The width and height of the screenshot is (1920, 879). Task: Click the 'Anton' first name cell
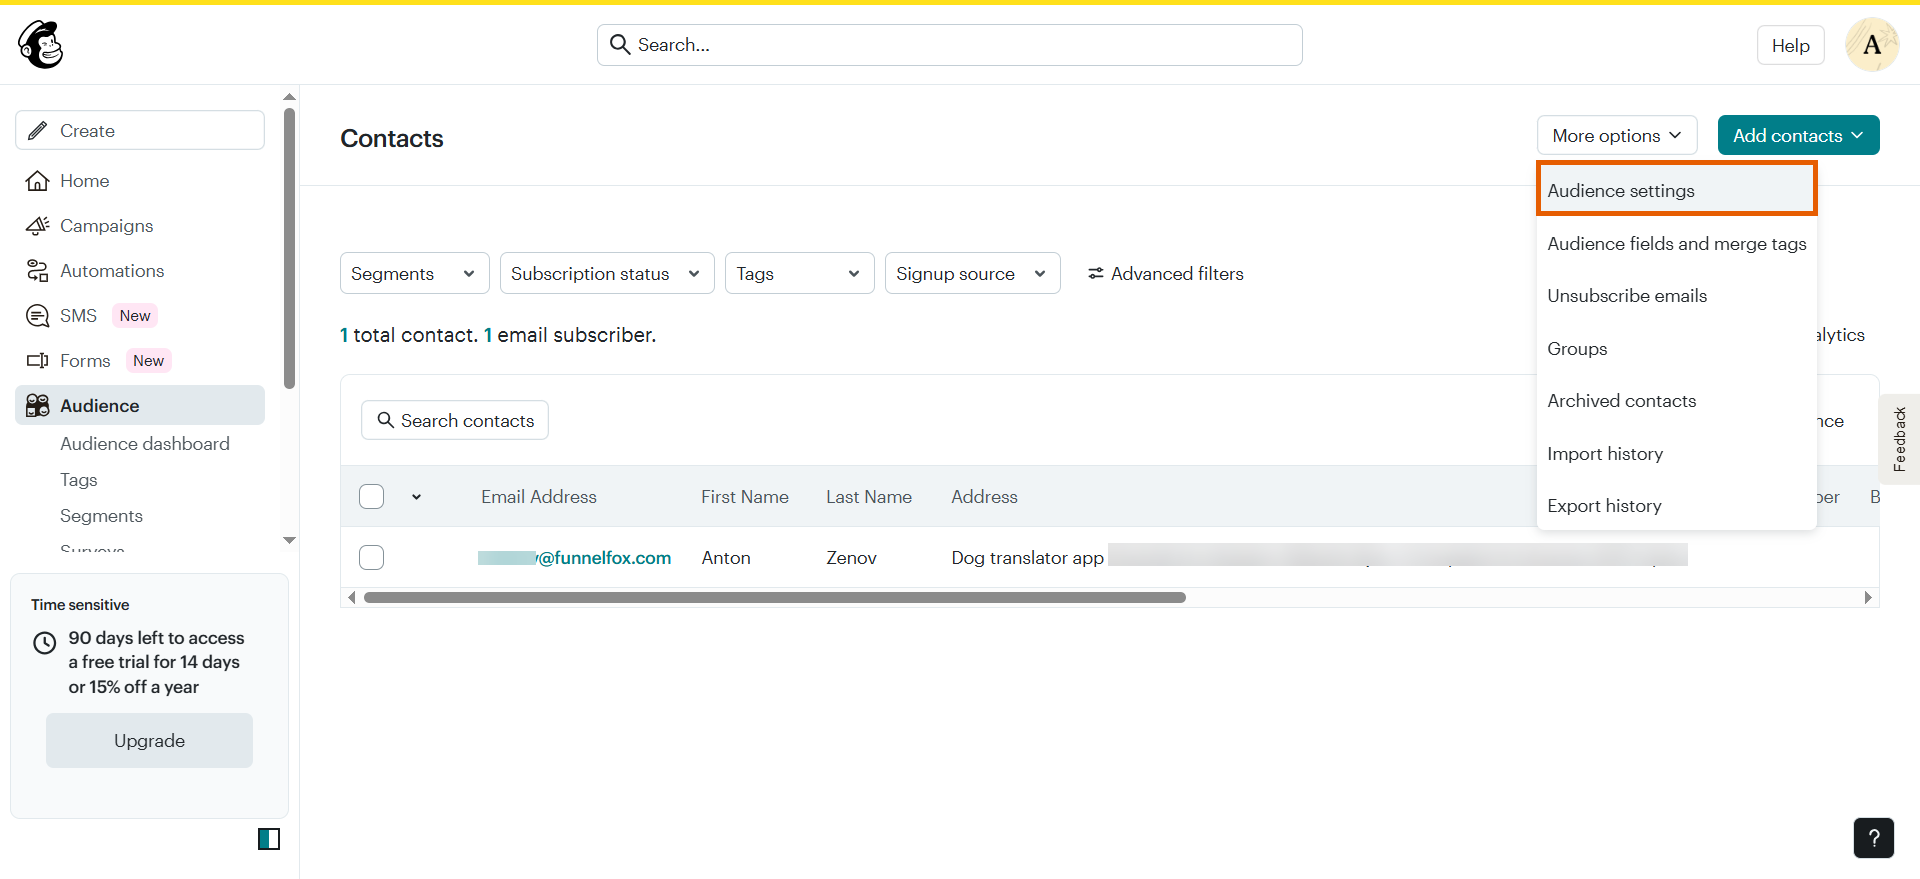pyautogui.click(x=726, y=558)
